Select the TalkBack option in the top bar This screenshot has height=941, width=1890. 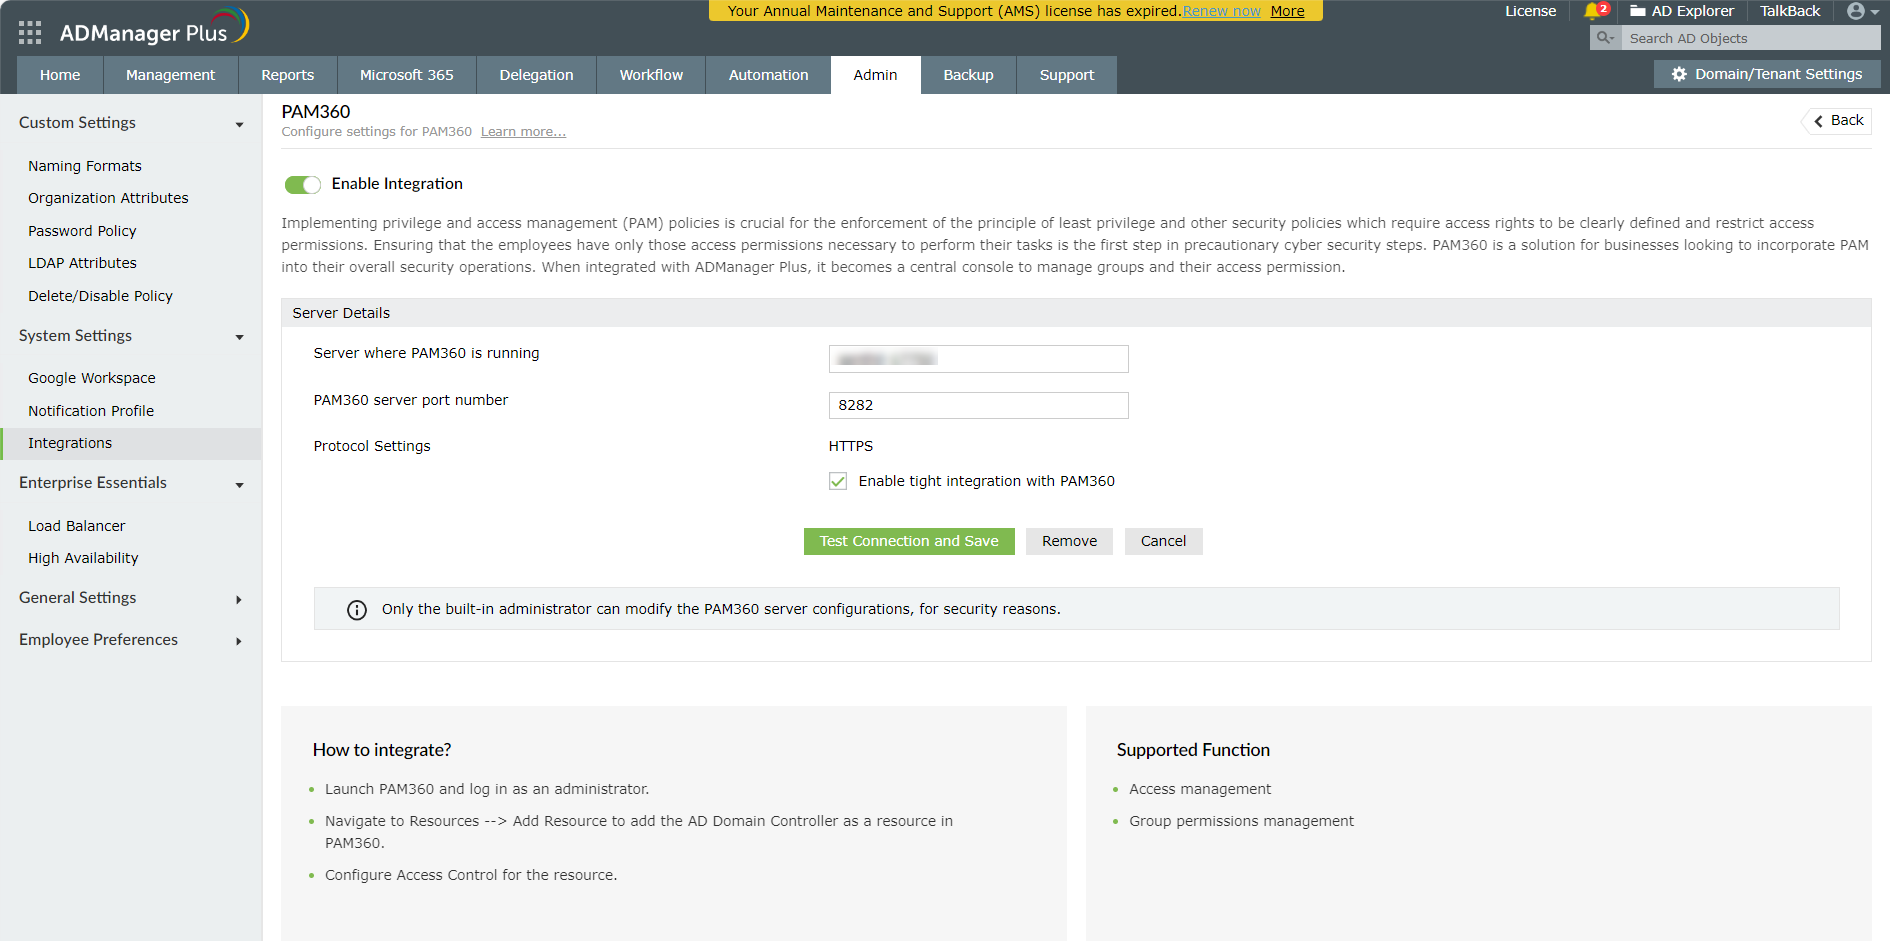[x=1789, y=11]
